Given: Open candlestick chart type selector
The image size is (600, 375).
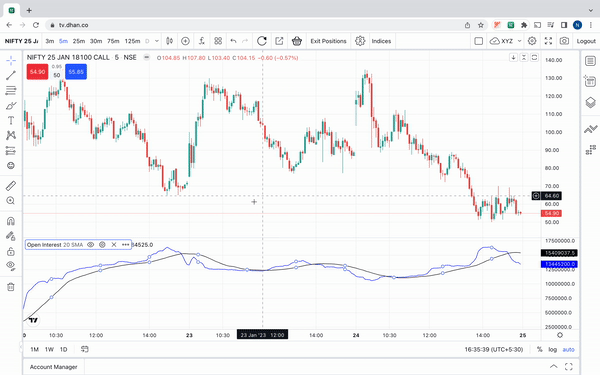Looking at the screenshot, I should (x=170, y=41).
